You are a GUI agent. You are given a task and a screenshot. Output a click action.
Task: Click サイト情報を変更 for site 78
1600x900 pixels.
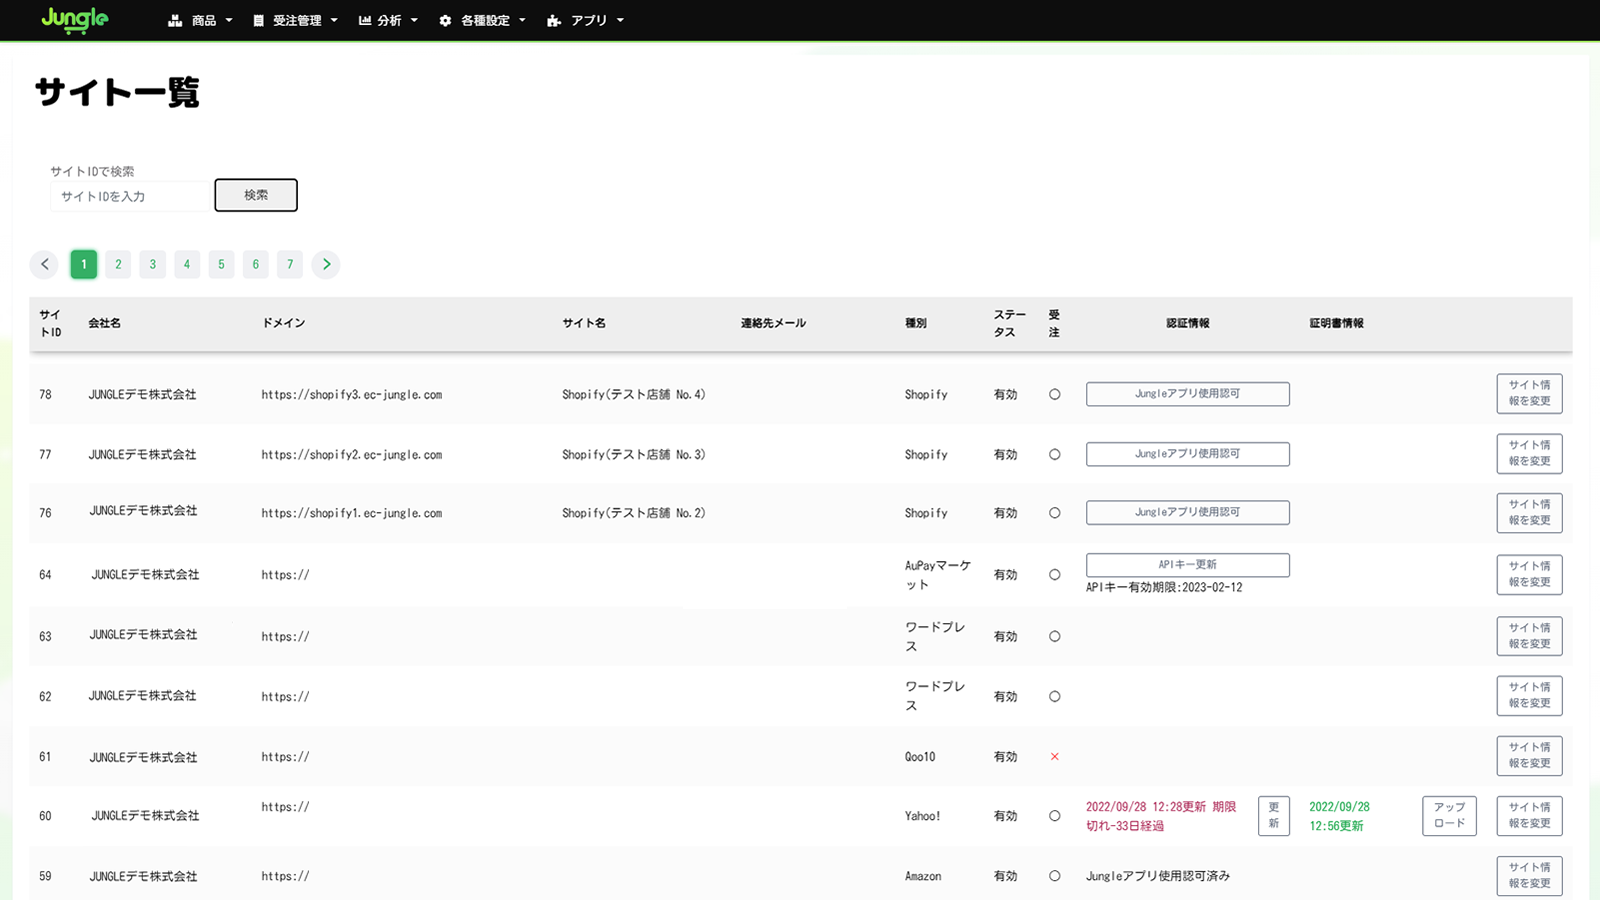pos(1530,394)
